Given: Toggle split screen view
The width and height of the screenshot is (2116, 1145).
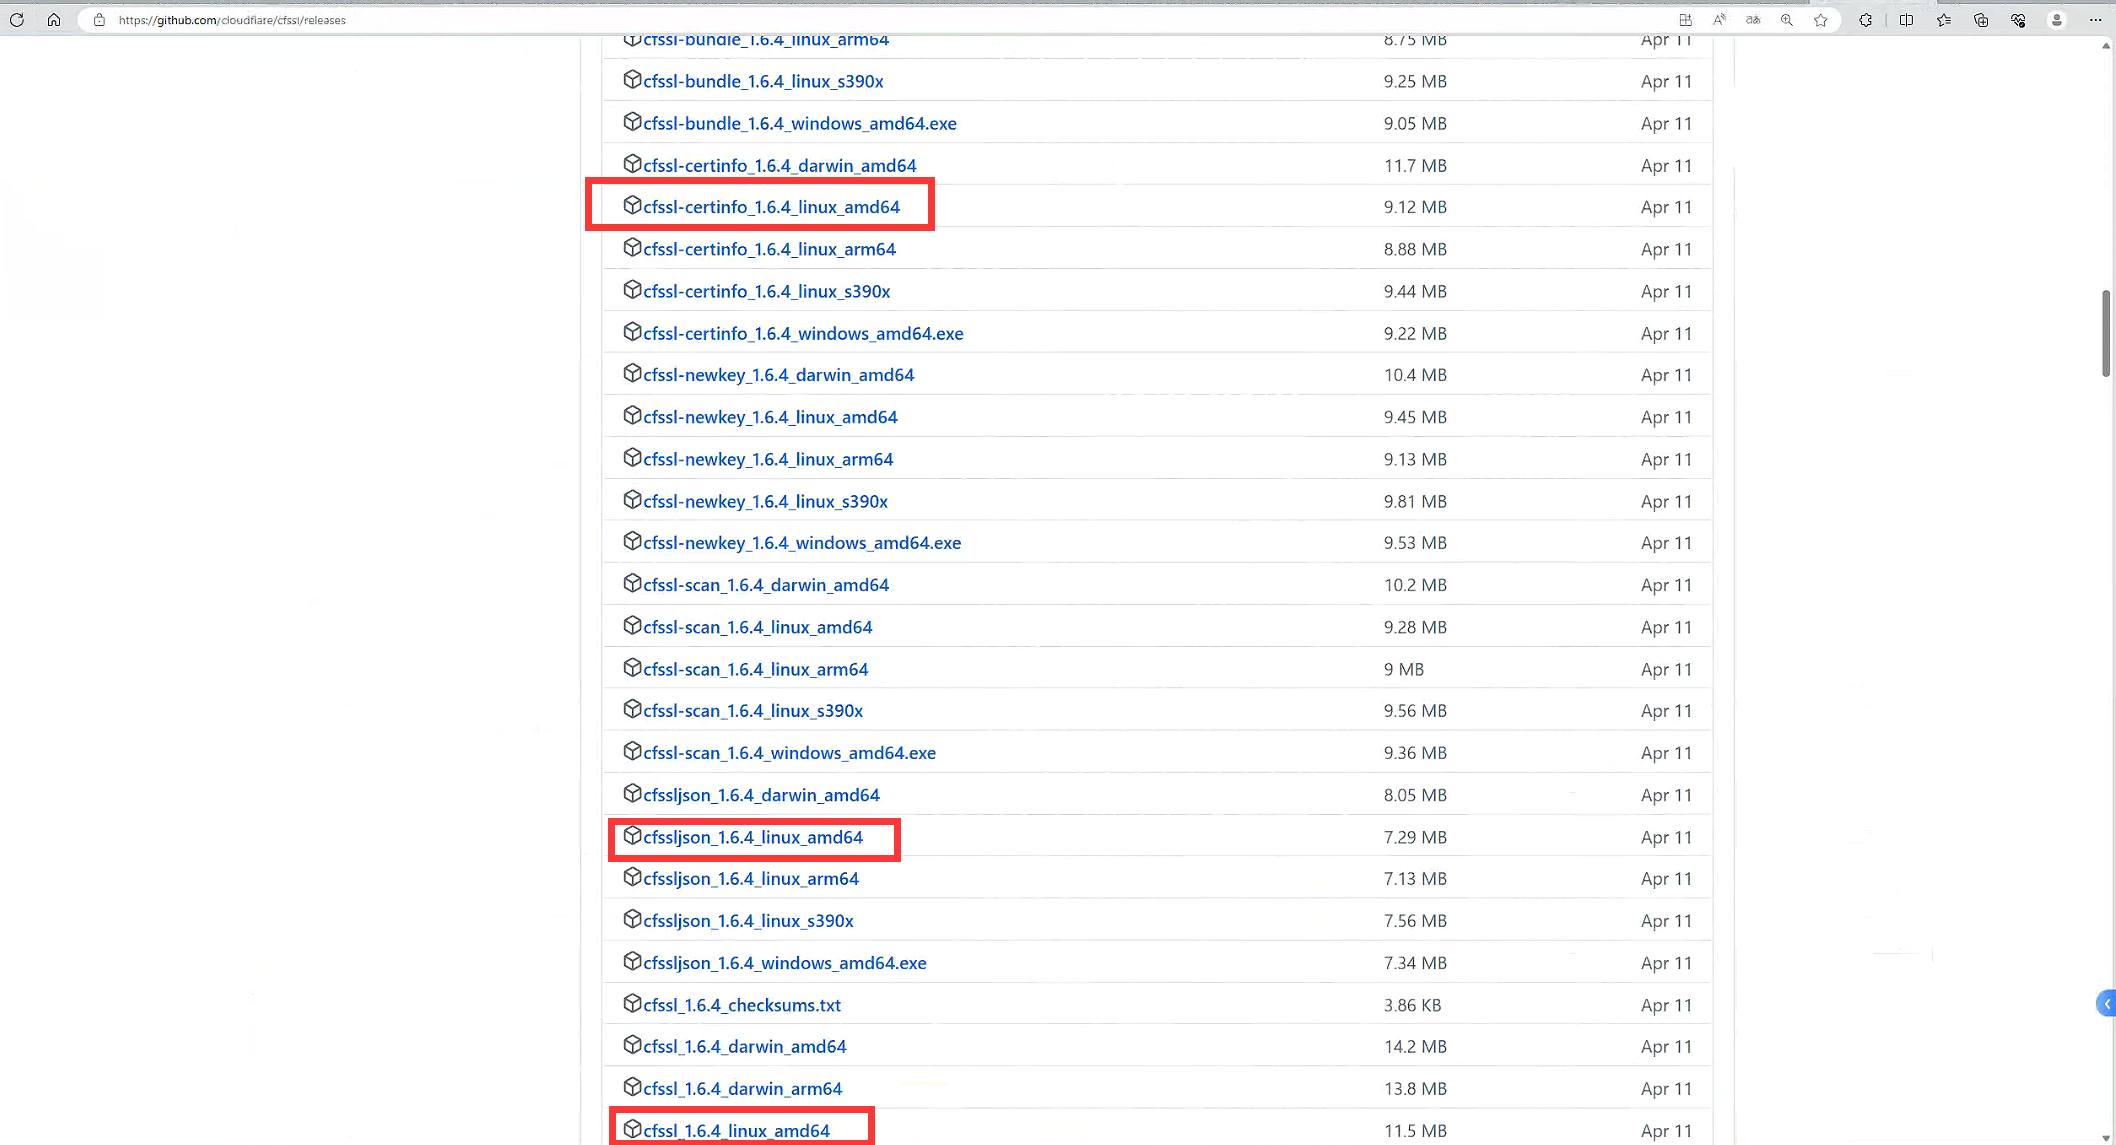Looking at the screenshot, I should [1906, 20].
